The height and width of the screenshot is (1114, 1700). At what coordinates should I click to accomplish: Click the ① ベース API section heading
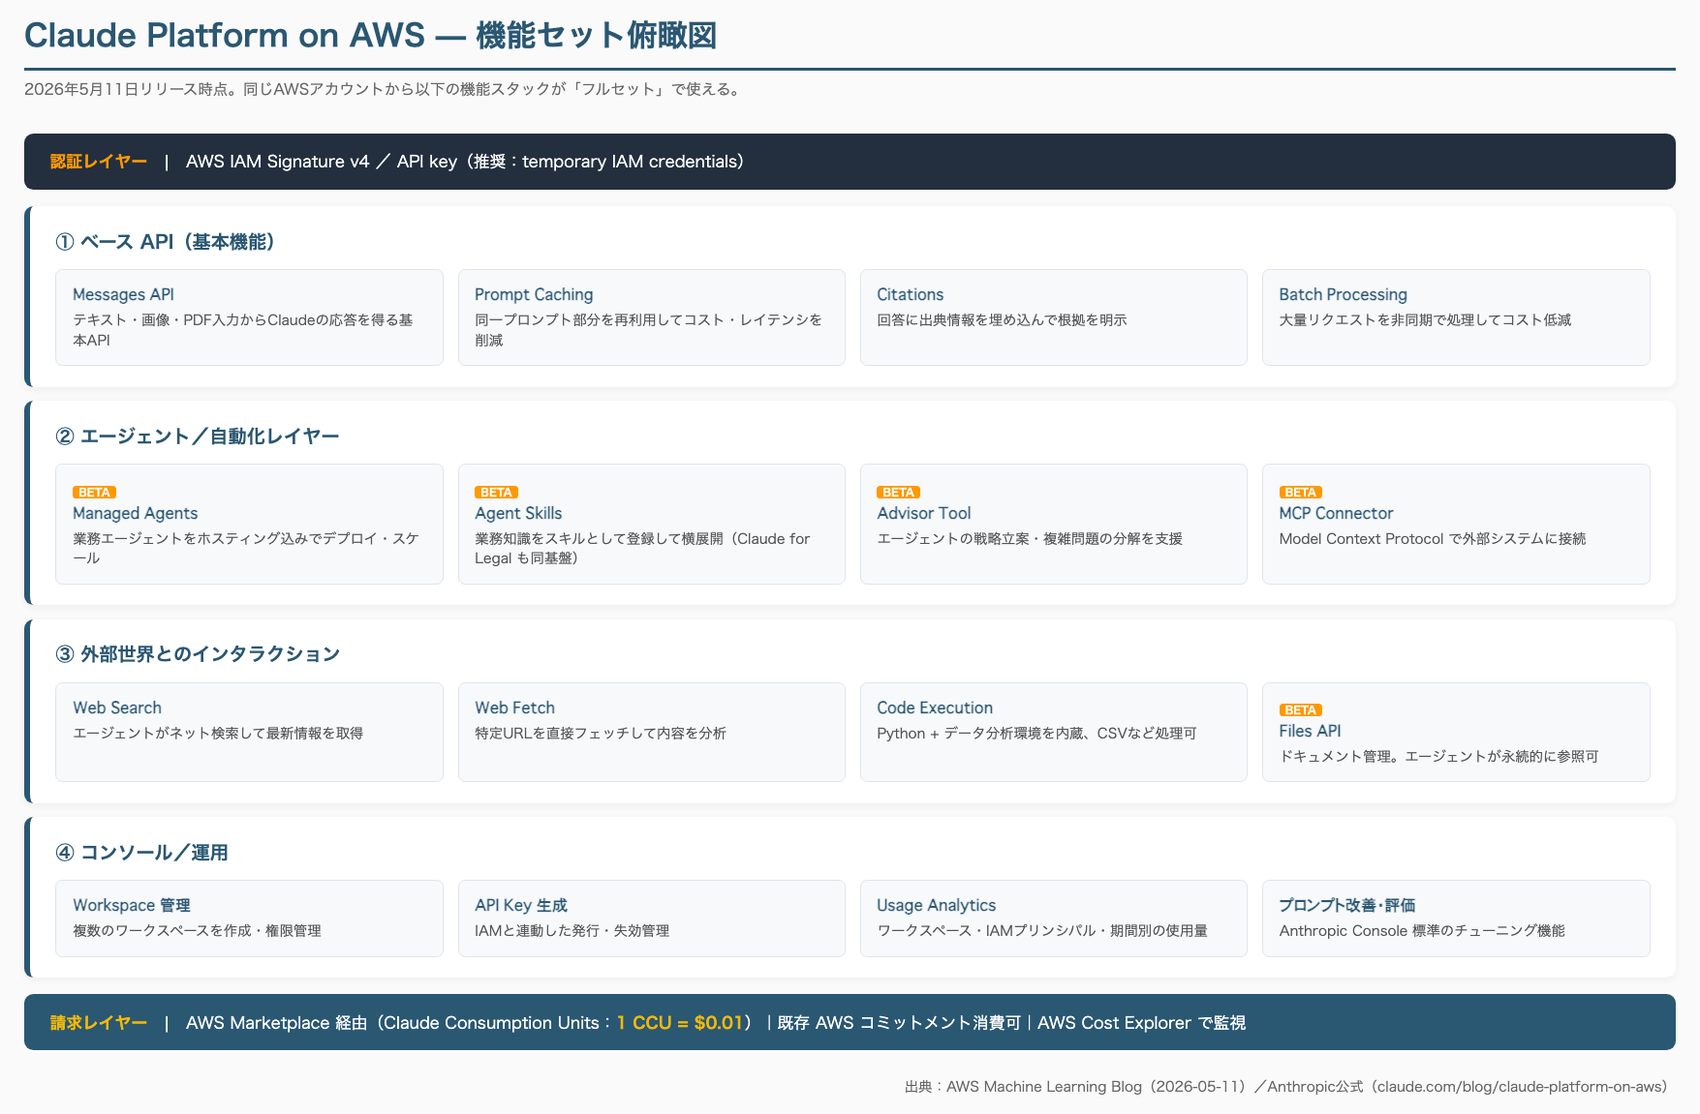[165, 242]
